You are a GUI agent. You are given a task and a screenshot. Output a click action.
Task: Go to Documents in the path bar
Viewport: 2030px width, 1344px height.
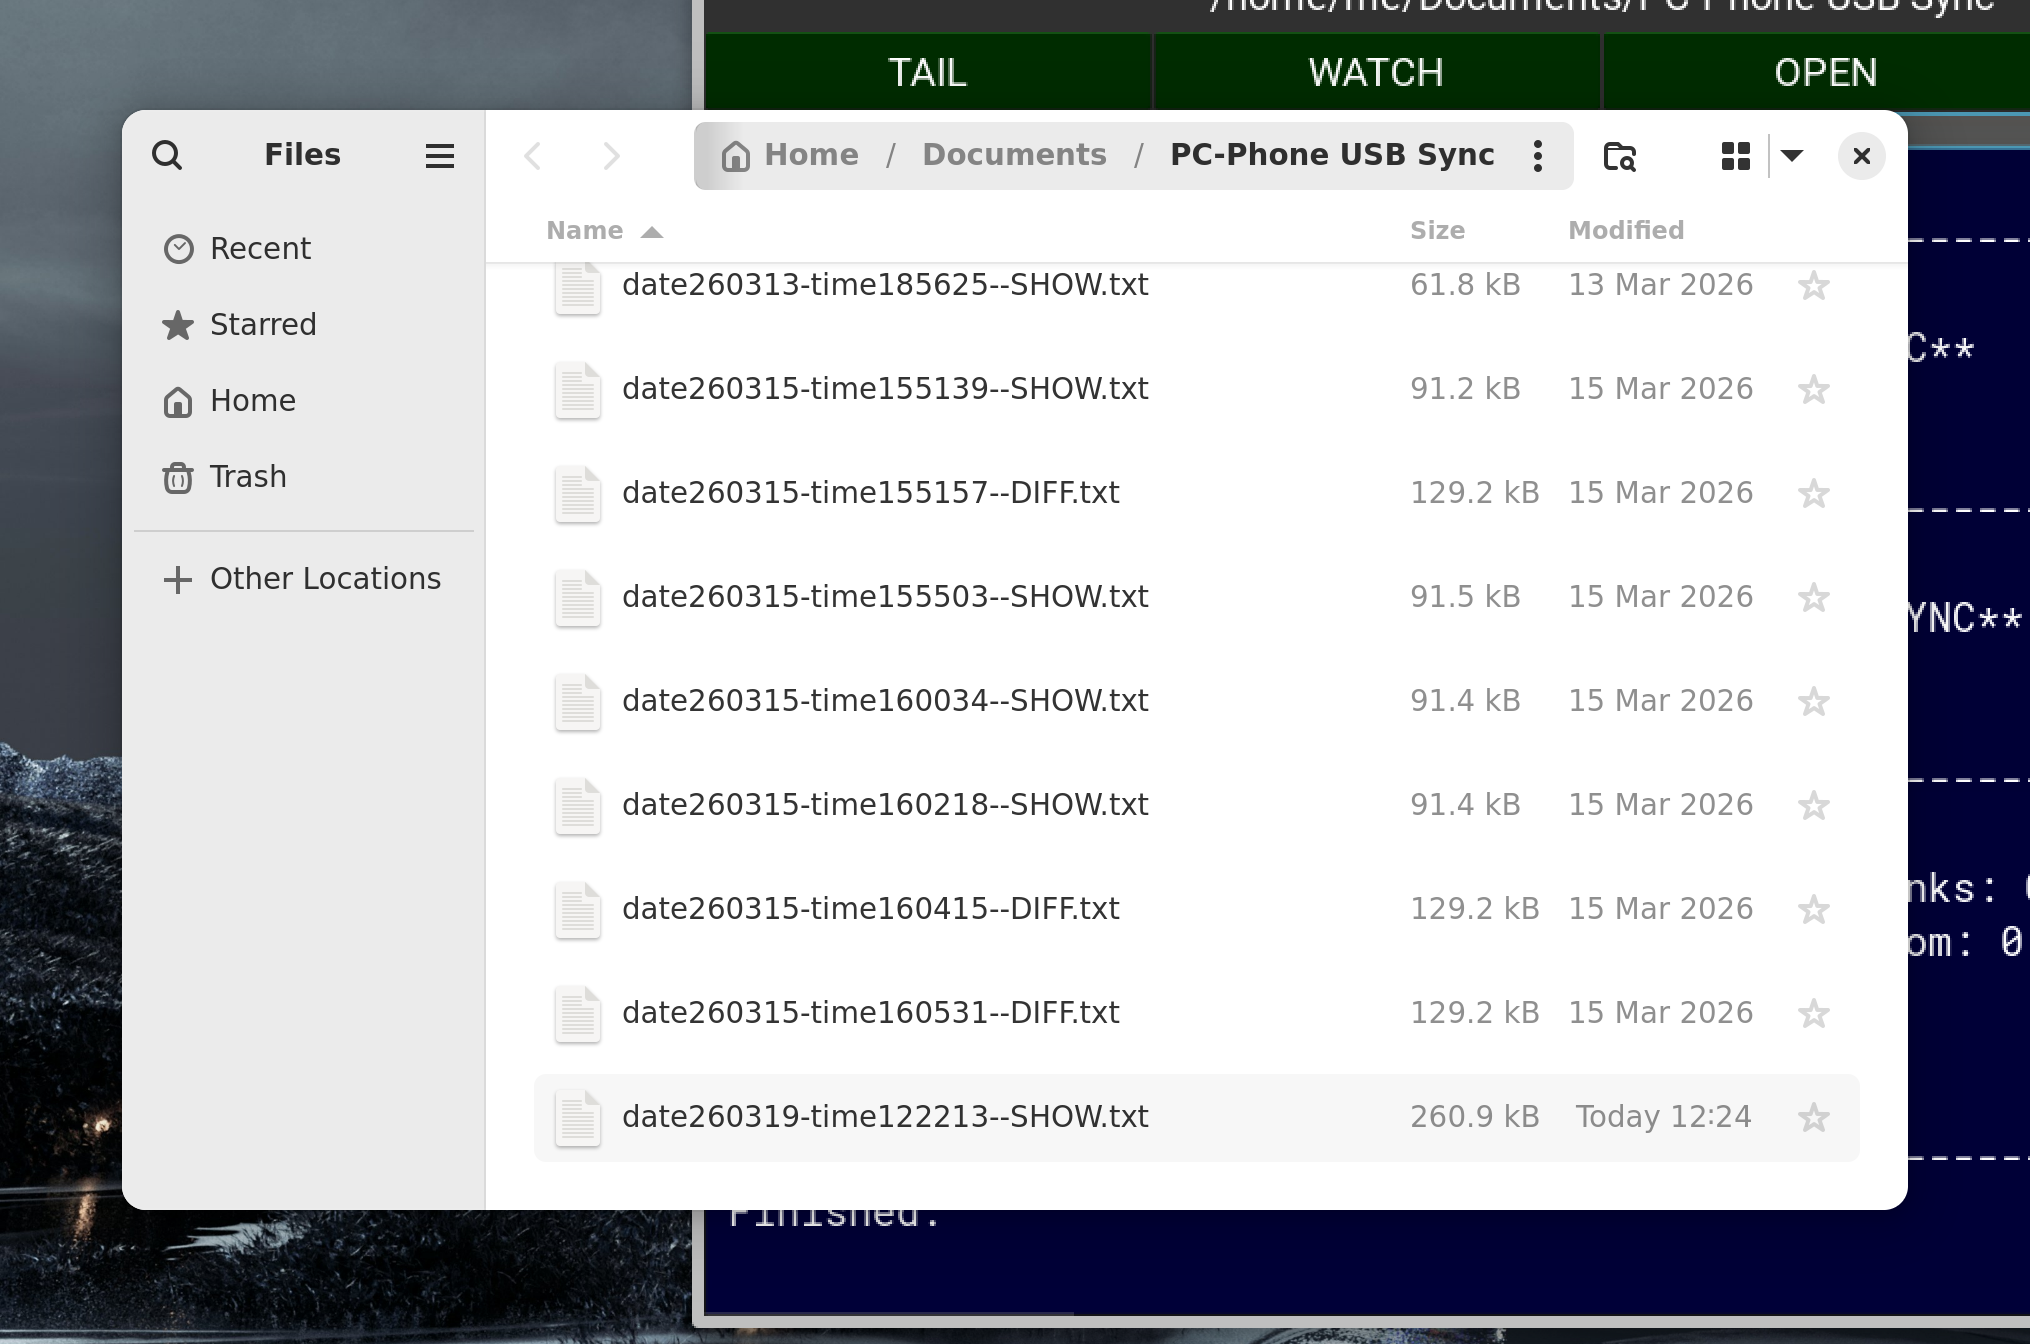[1014, 155]
